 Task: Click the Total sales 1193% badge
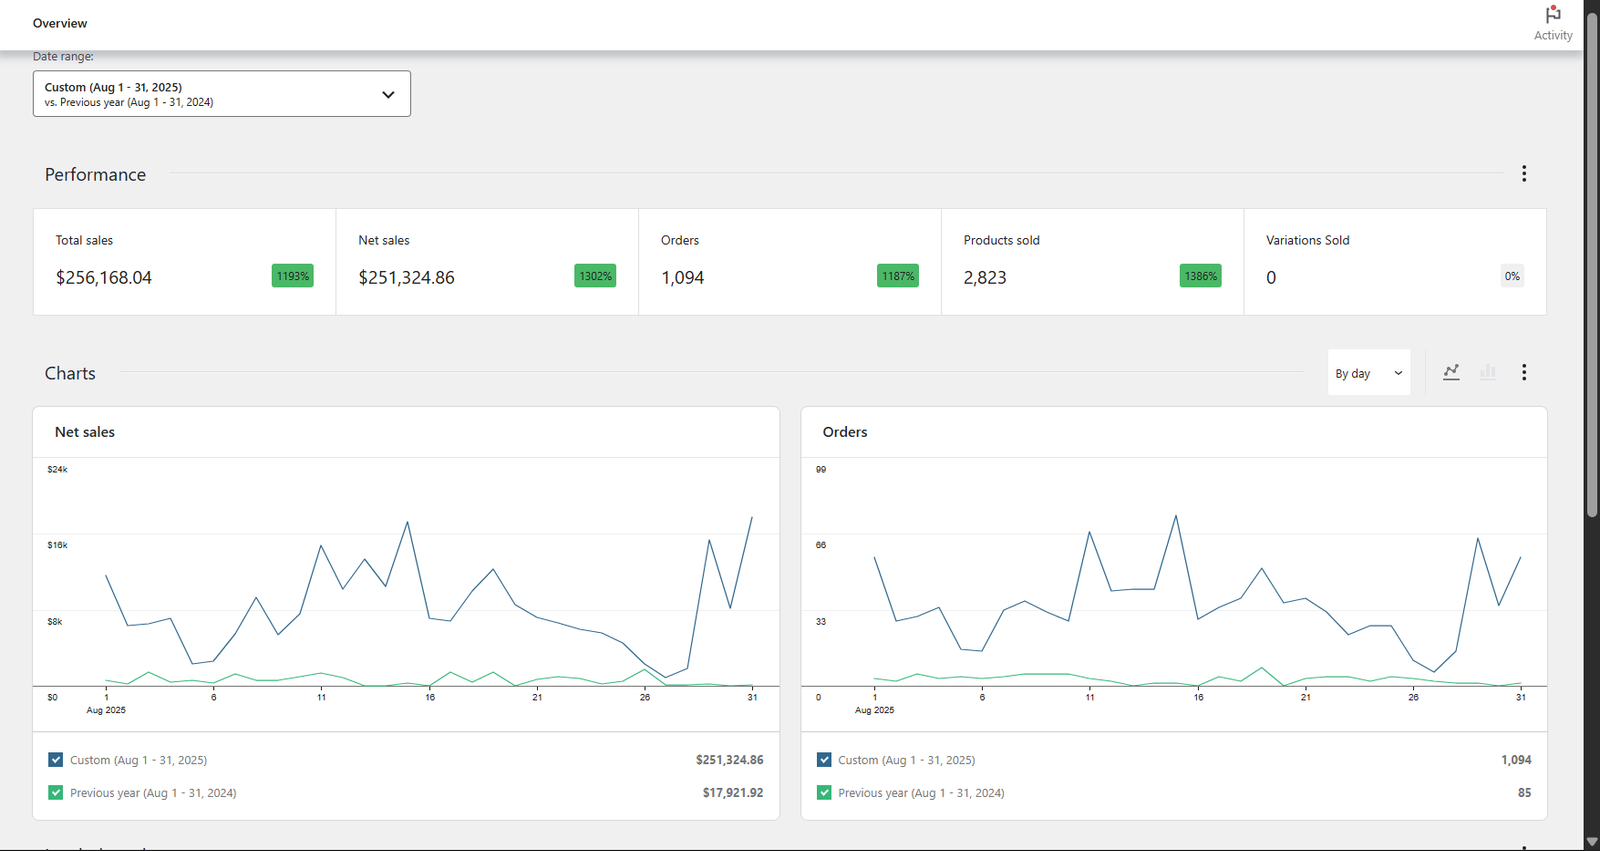[292, 276]
